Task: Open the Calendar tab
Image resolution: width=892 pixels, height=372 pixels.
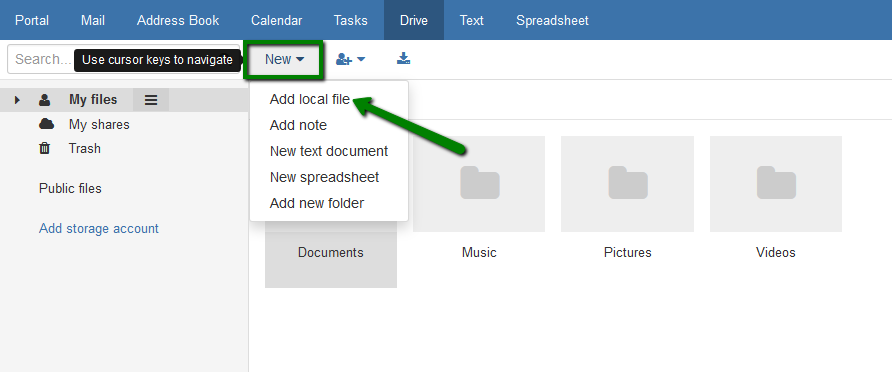Action: [x=276, y=20]
